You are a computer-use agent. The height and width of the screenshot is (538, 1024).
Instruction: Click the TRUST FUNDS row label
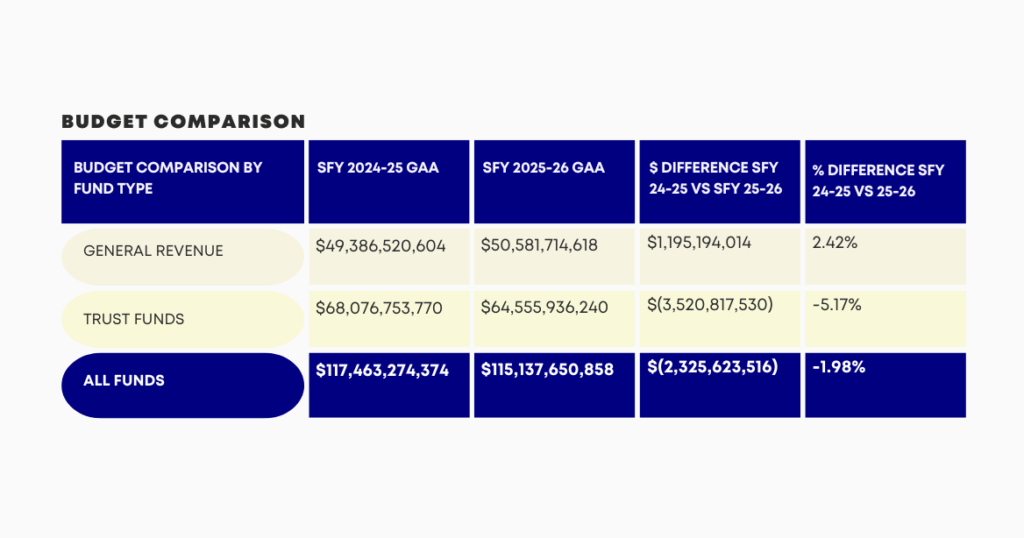pos(183,319)
